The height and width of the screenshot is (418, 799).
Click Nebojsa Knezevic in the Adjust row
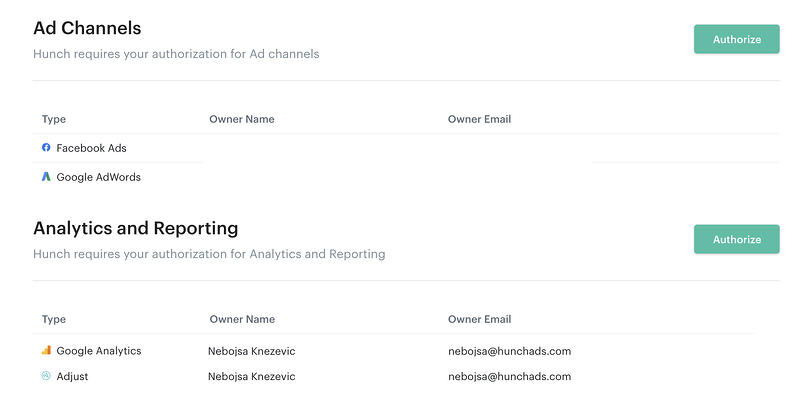[251, 376]
